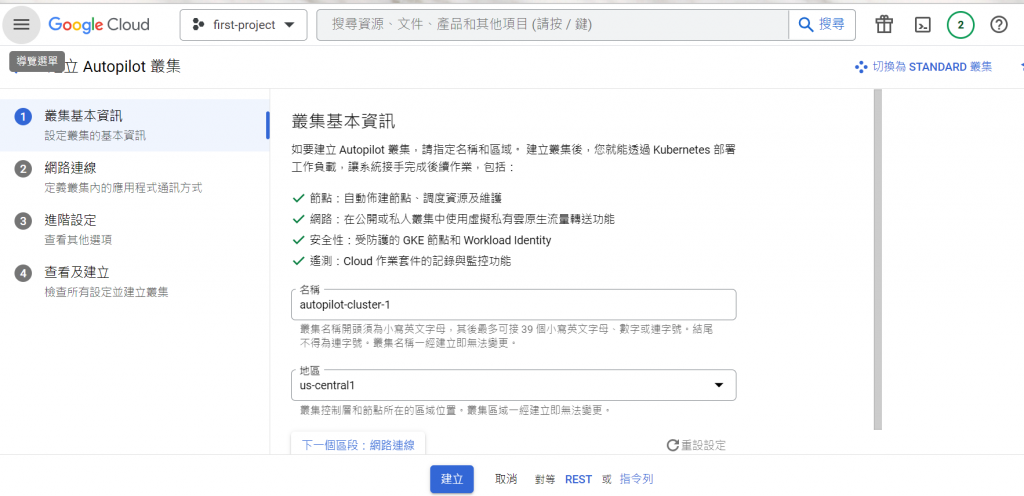Click the 搜尋 search button
Image resolution: width=1024 pixels, height=496 pixels.
tap(822, 25)
